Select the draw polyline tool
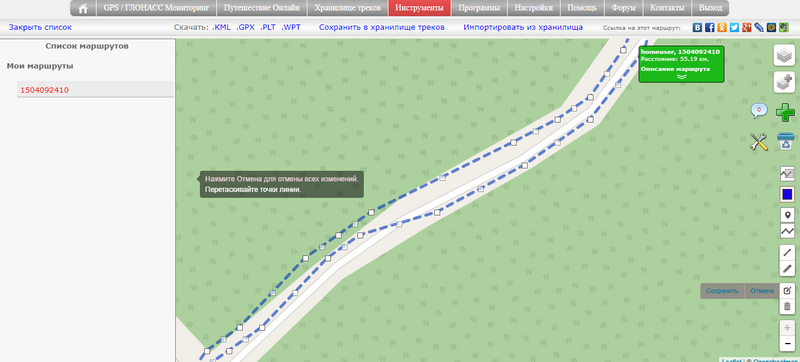The image size is (800, 362). tap(787, 230)
